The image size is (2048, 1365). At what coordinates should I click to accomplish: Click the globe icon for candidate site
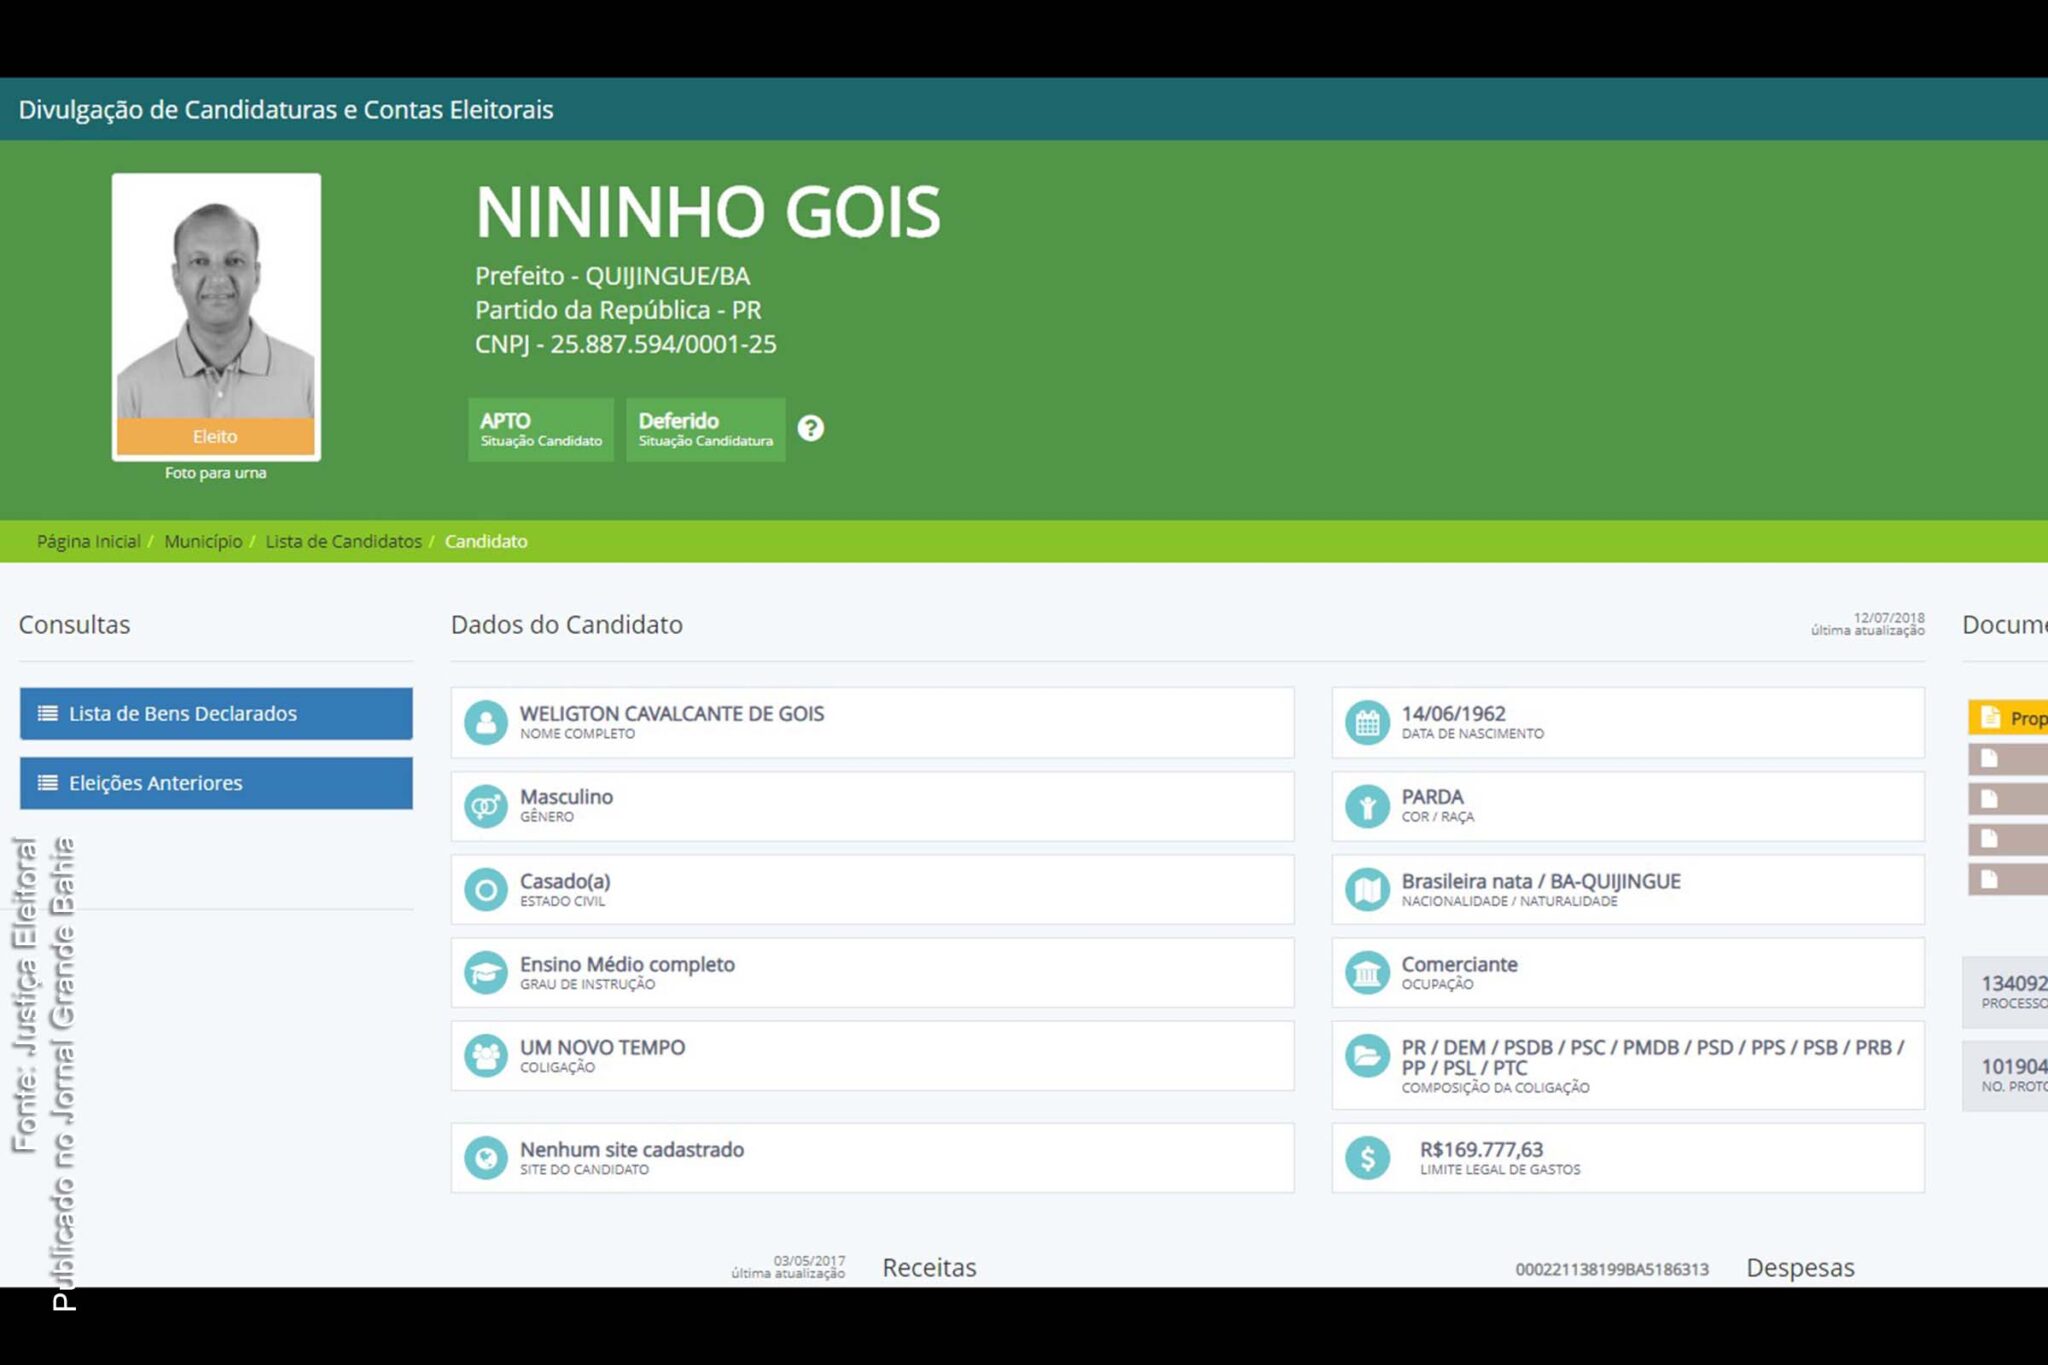click(x=486, y=1158)
